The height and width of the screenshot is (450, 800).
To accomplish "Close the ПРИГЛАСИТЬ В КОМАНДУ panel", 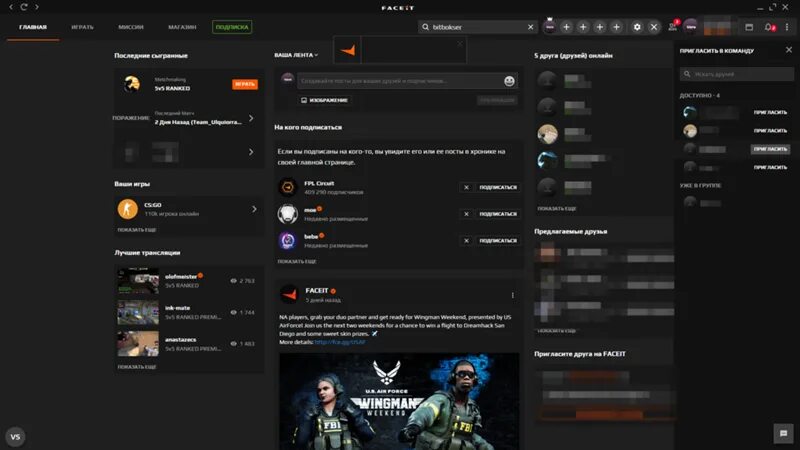I will tap(789, 50).
